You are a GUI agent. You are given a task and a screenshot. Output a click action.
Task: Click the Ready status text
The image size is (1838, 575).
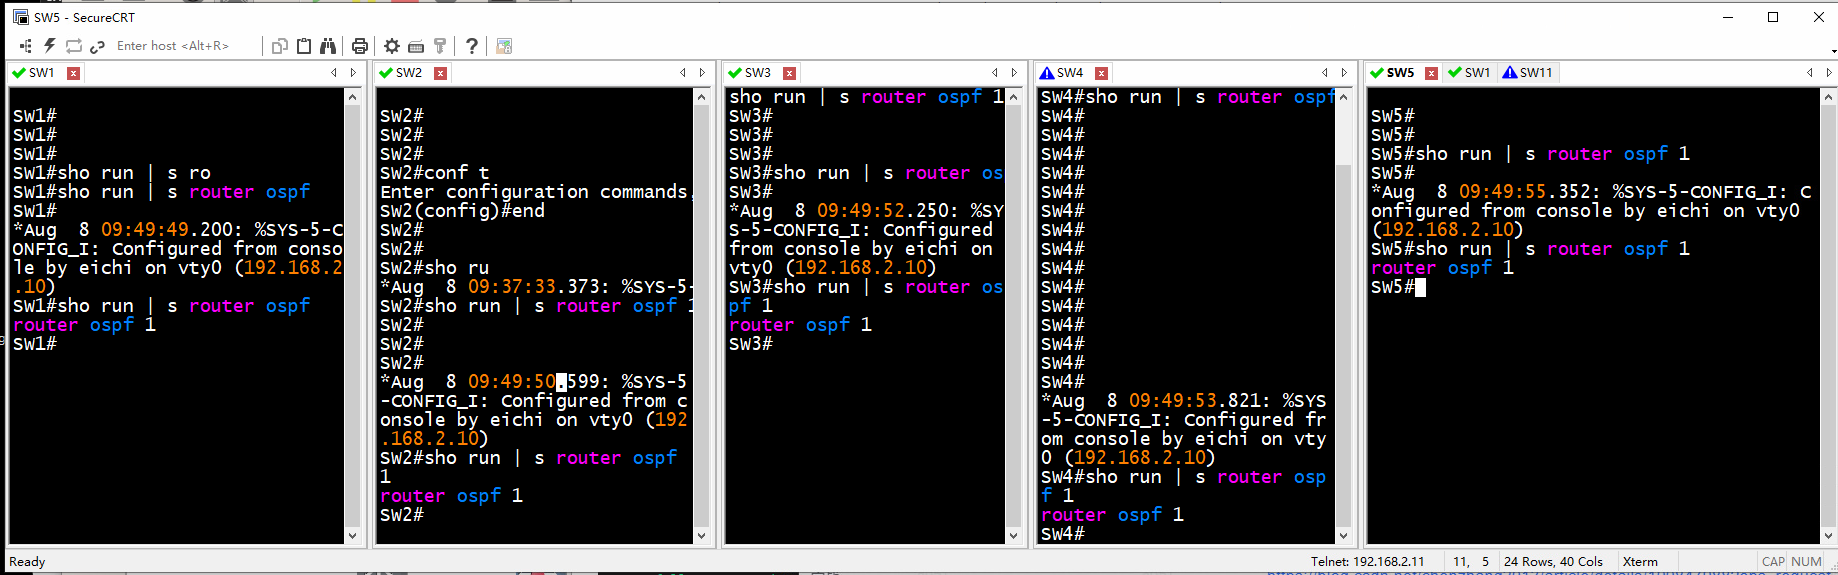[x=27, y=562]
